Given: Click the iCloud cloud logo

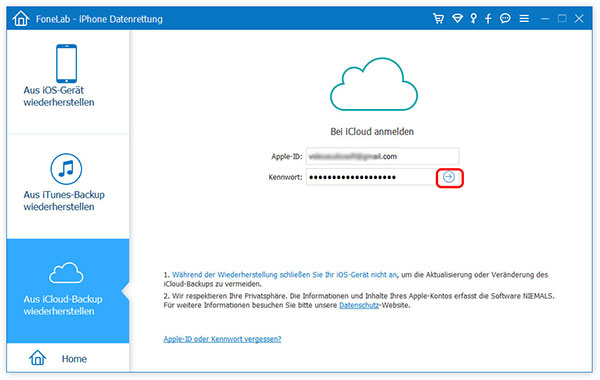Looking at the screenshot, I should click(374, 84).
